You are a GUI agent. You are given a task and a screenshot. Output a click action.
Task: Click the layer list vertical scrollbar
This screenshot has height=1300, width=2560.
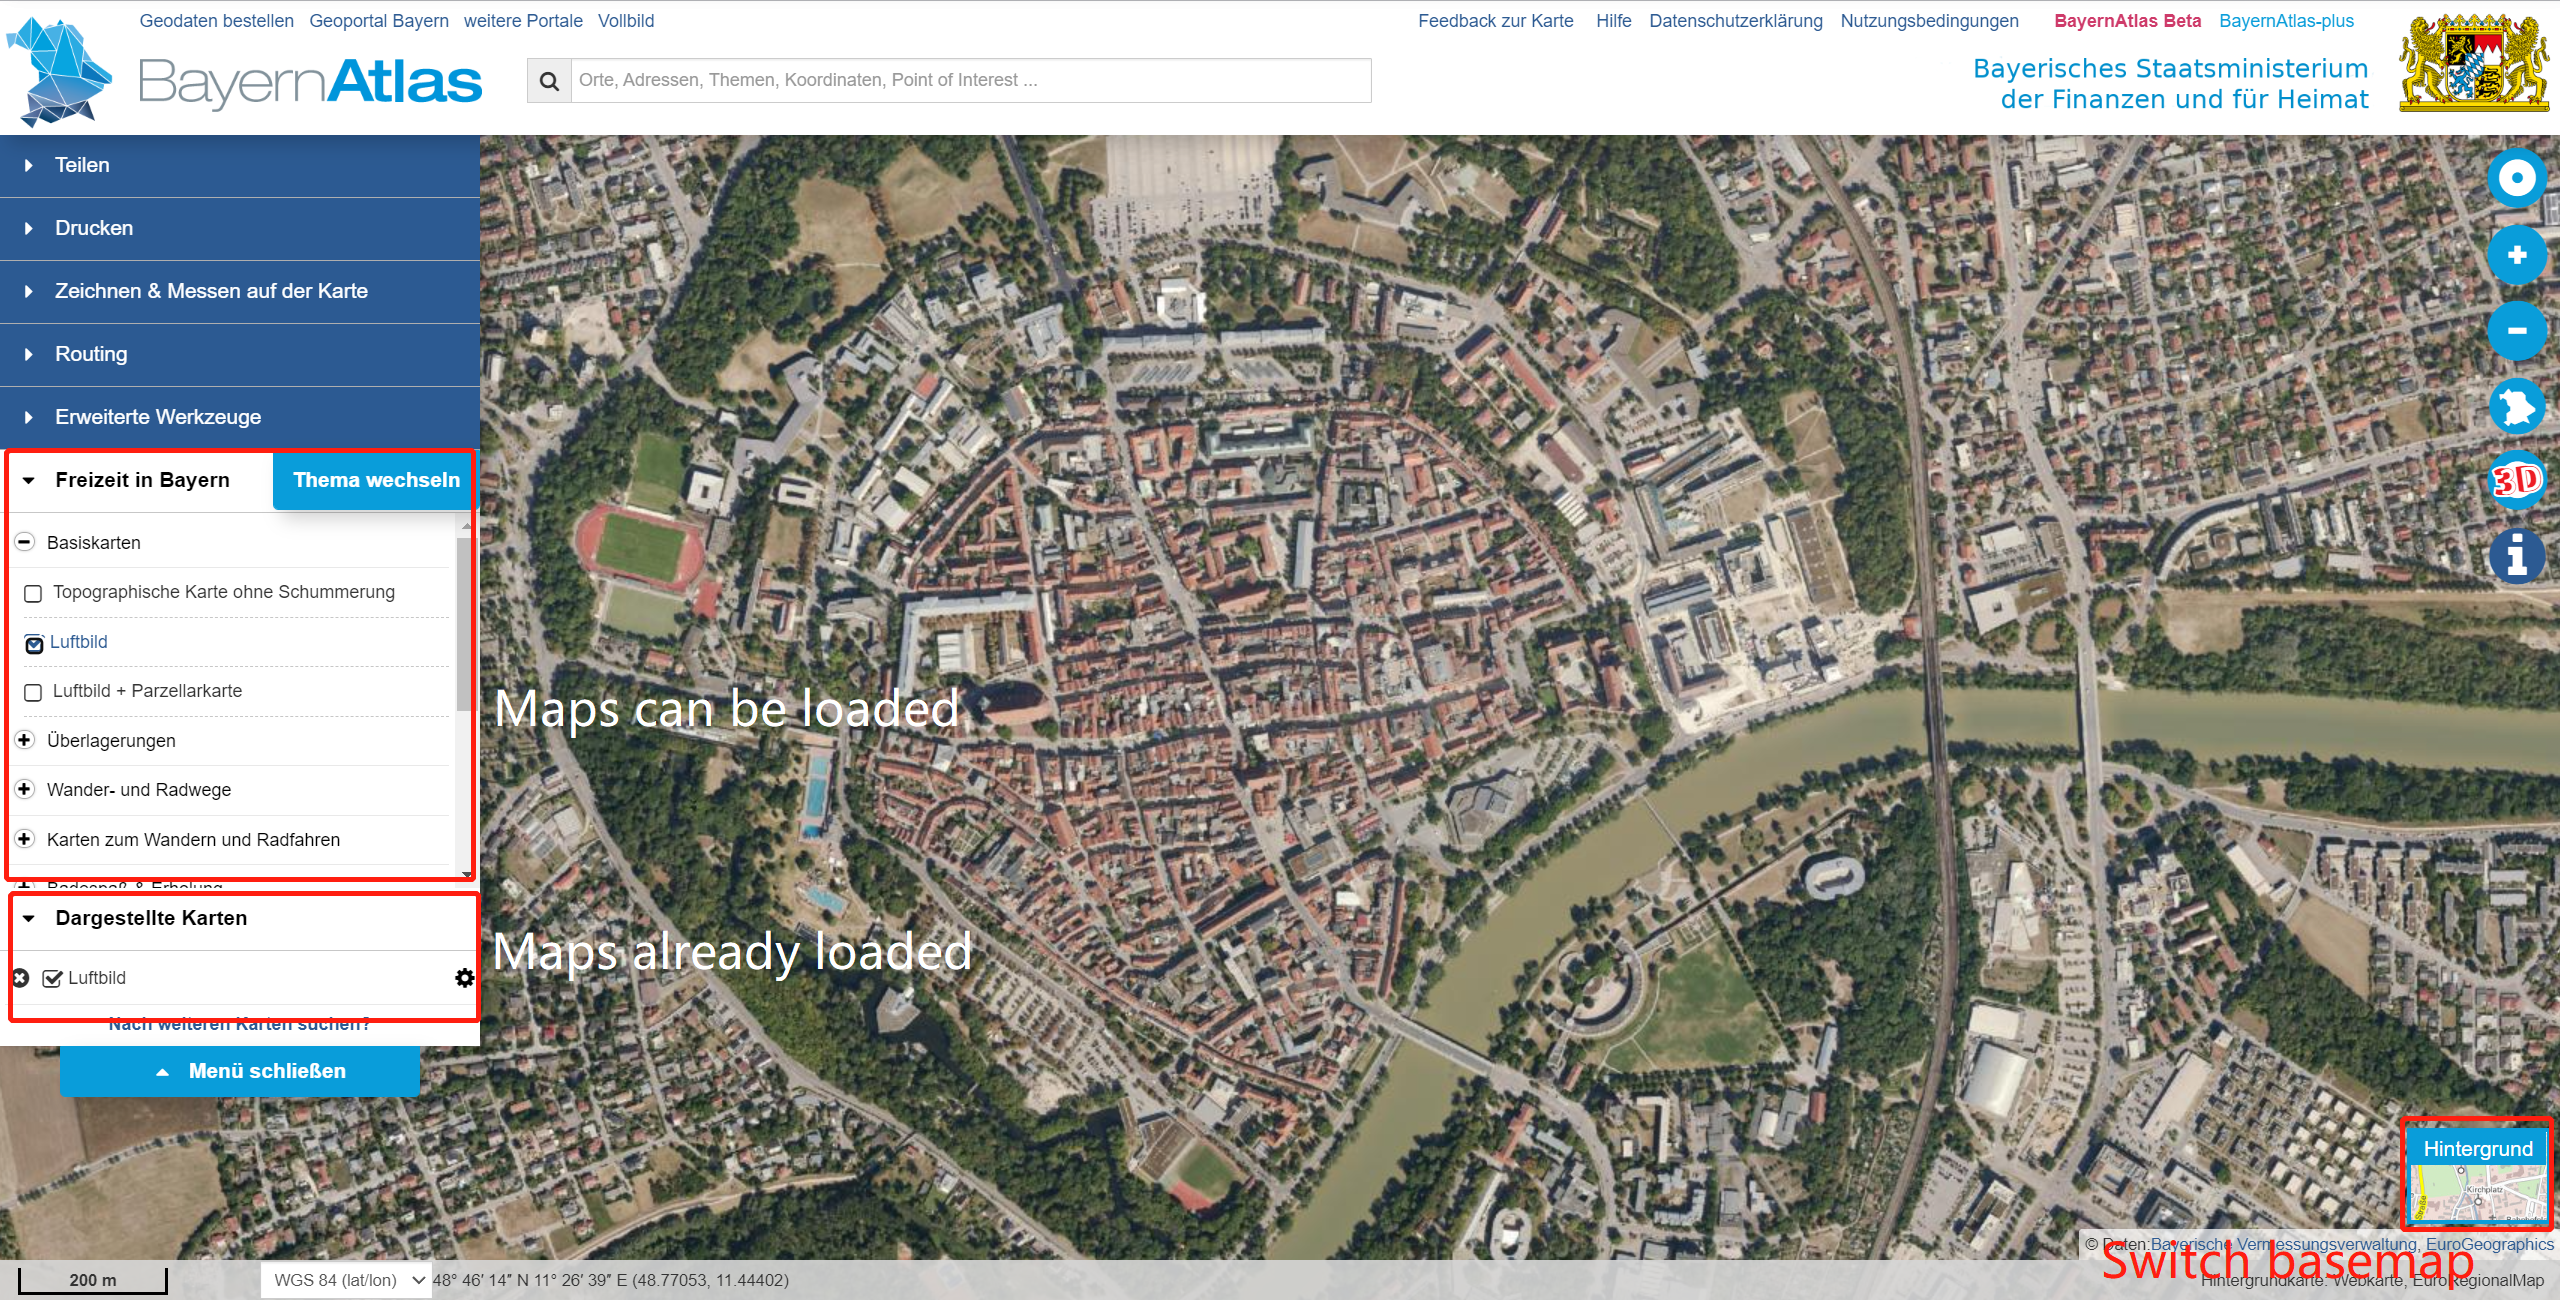pos(464,625)
